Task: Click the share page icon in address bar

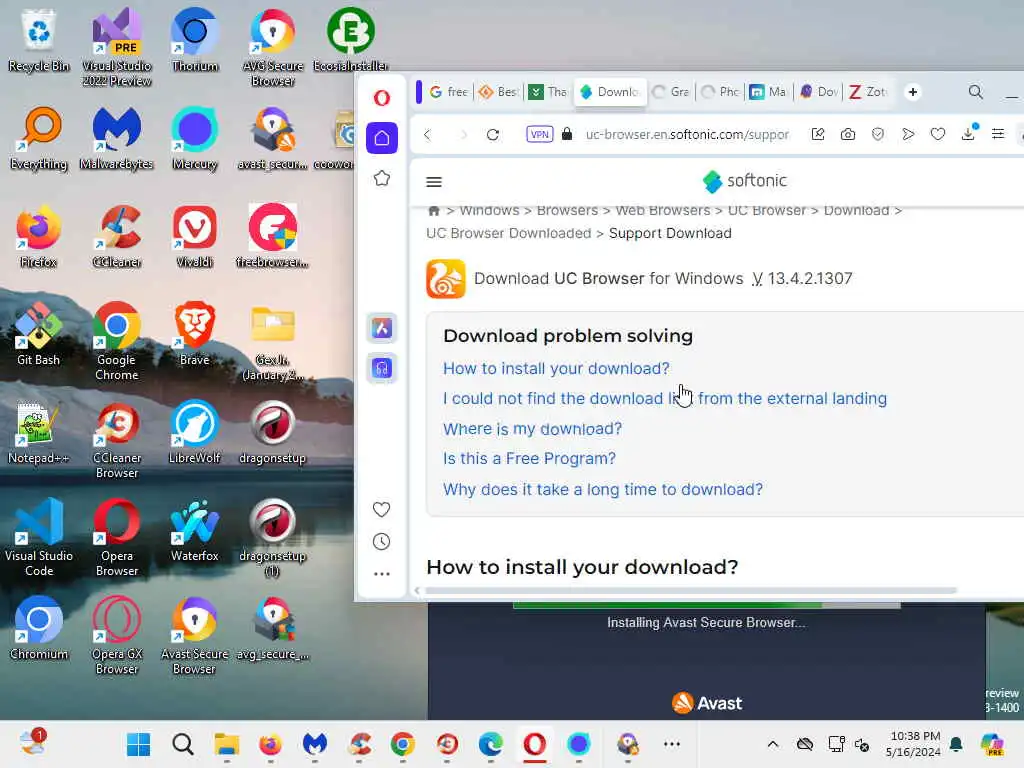Action: (818, 135)
